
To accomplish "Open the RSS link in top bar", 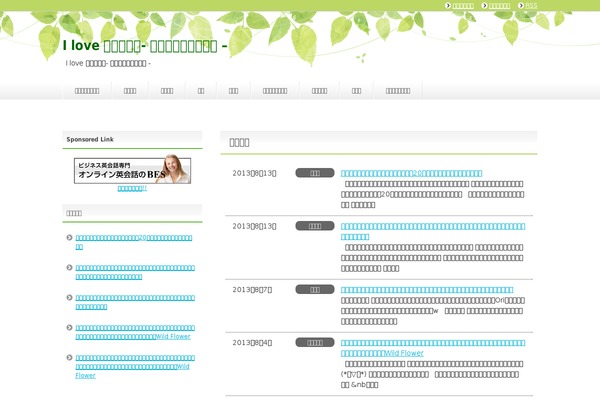I will click(531, 5).
